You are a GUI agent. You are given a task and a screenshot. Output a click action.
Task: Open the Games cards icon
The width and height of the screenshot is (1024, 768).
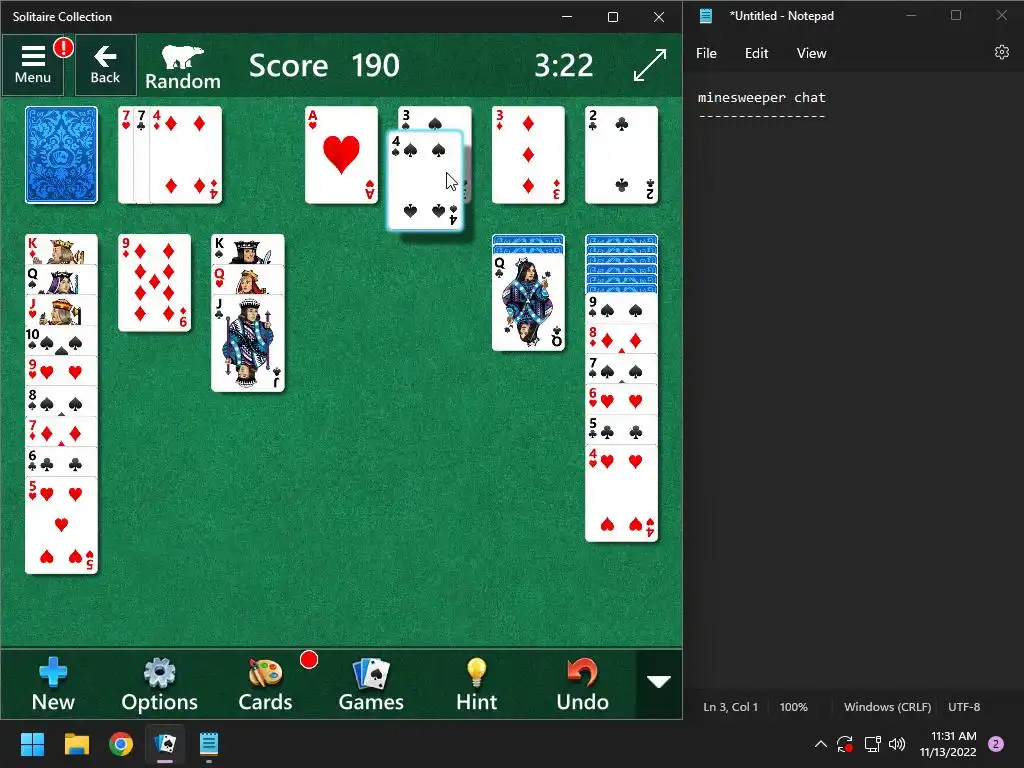click(x=371, y=684)
